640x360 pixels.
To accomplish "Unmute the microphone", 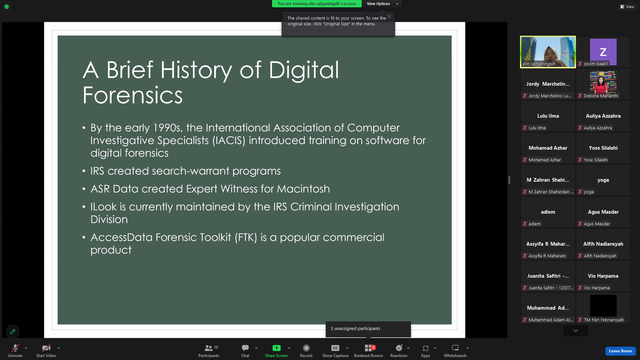I will coord(15,350).
